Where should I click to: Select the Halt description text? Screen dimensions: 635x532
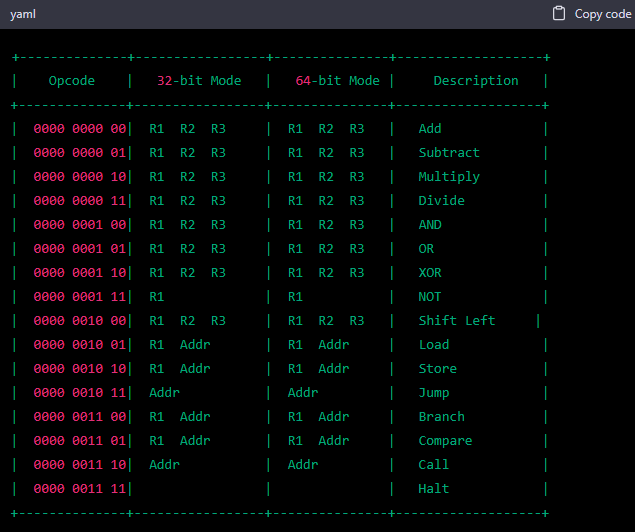click(x=434, y=489)
